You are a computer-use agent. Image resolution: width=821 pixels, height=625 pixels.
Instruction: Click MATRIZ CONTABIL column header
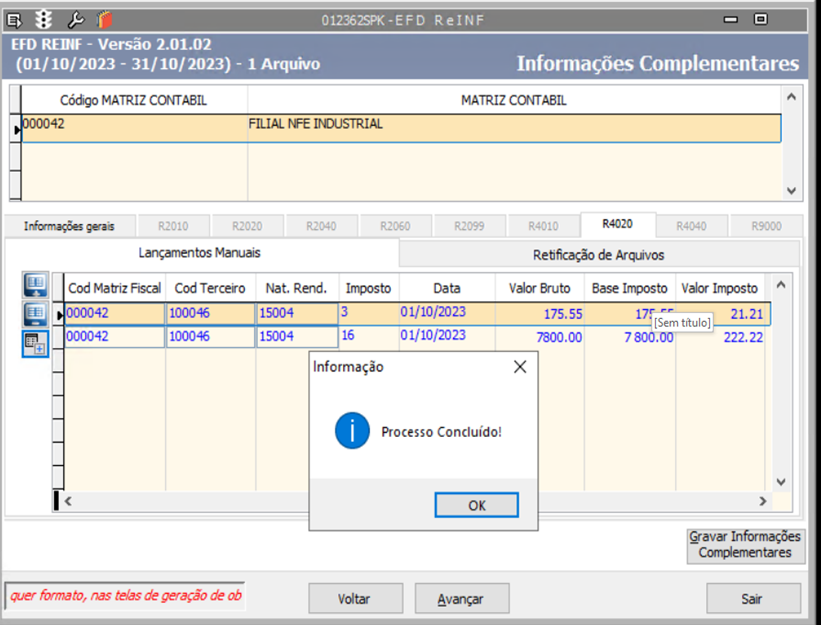click(514, 100)
